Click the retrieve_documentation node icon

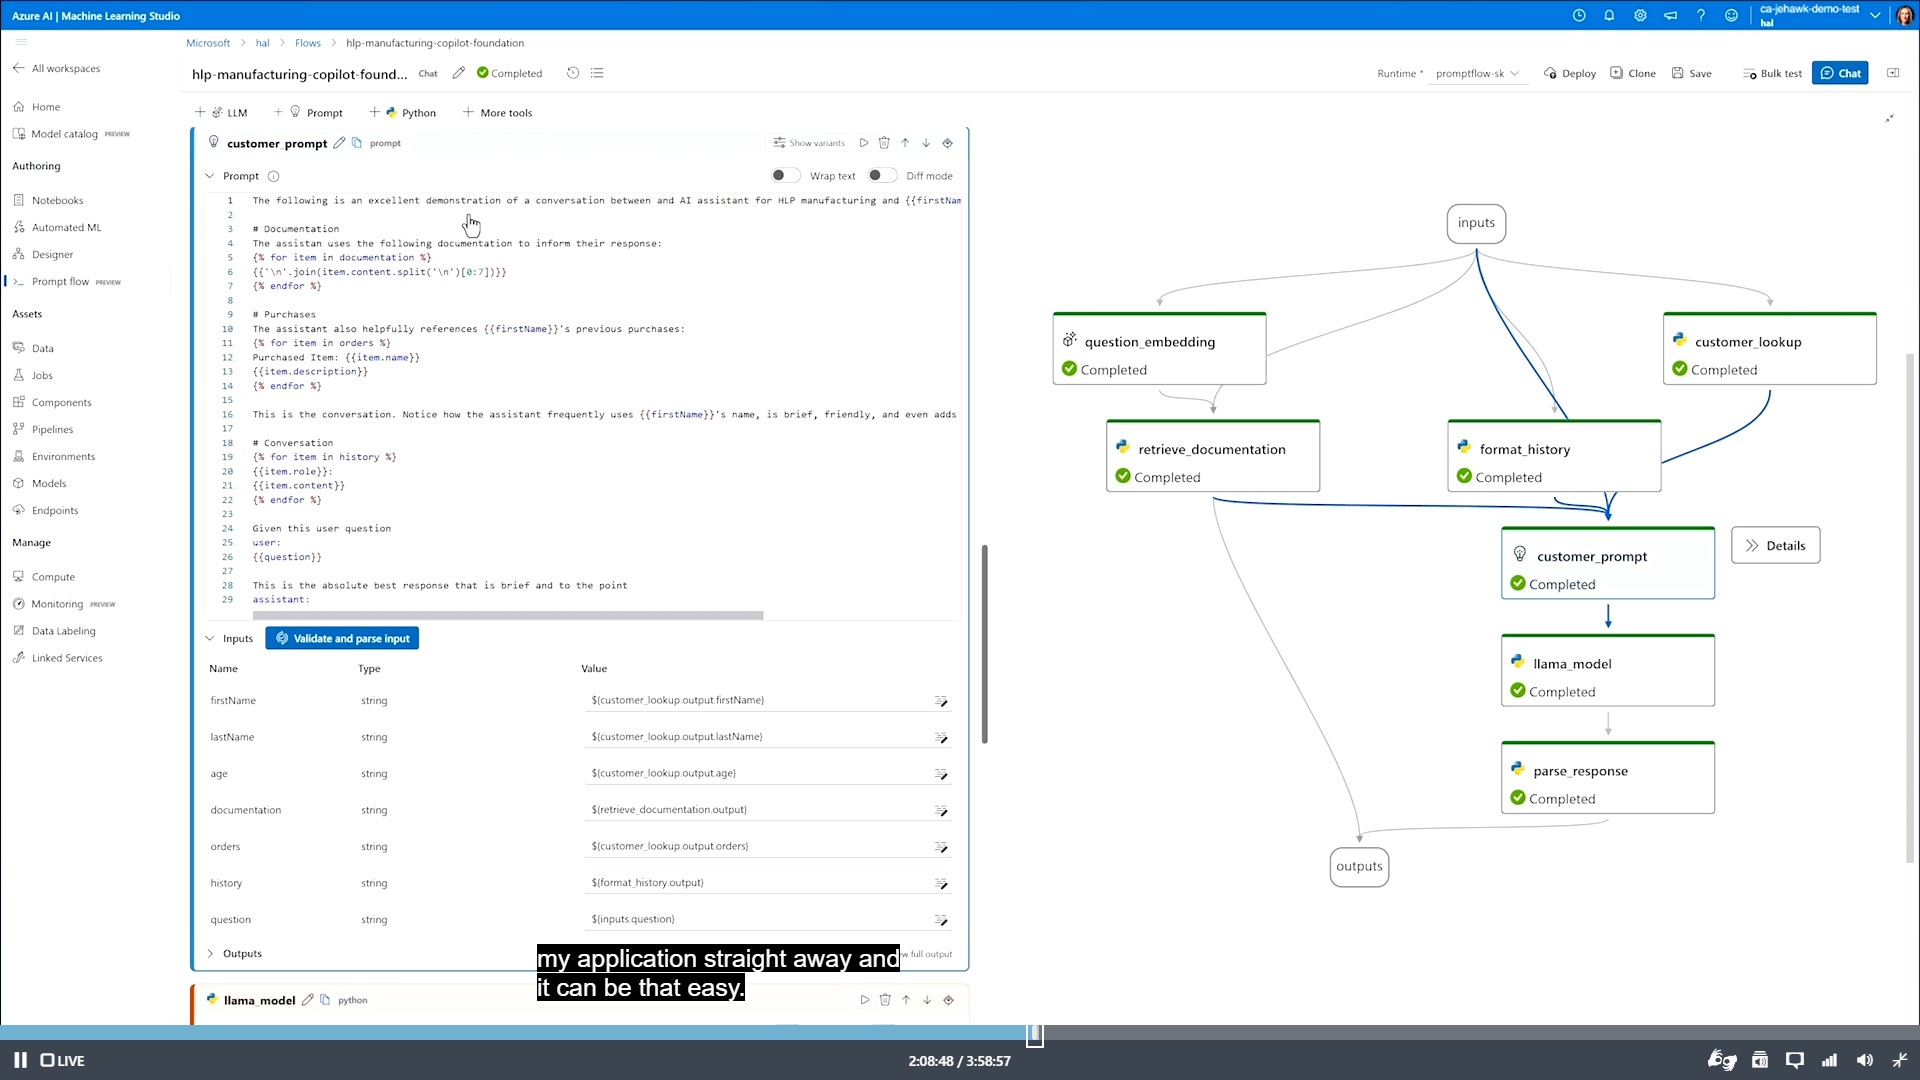1124,448
